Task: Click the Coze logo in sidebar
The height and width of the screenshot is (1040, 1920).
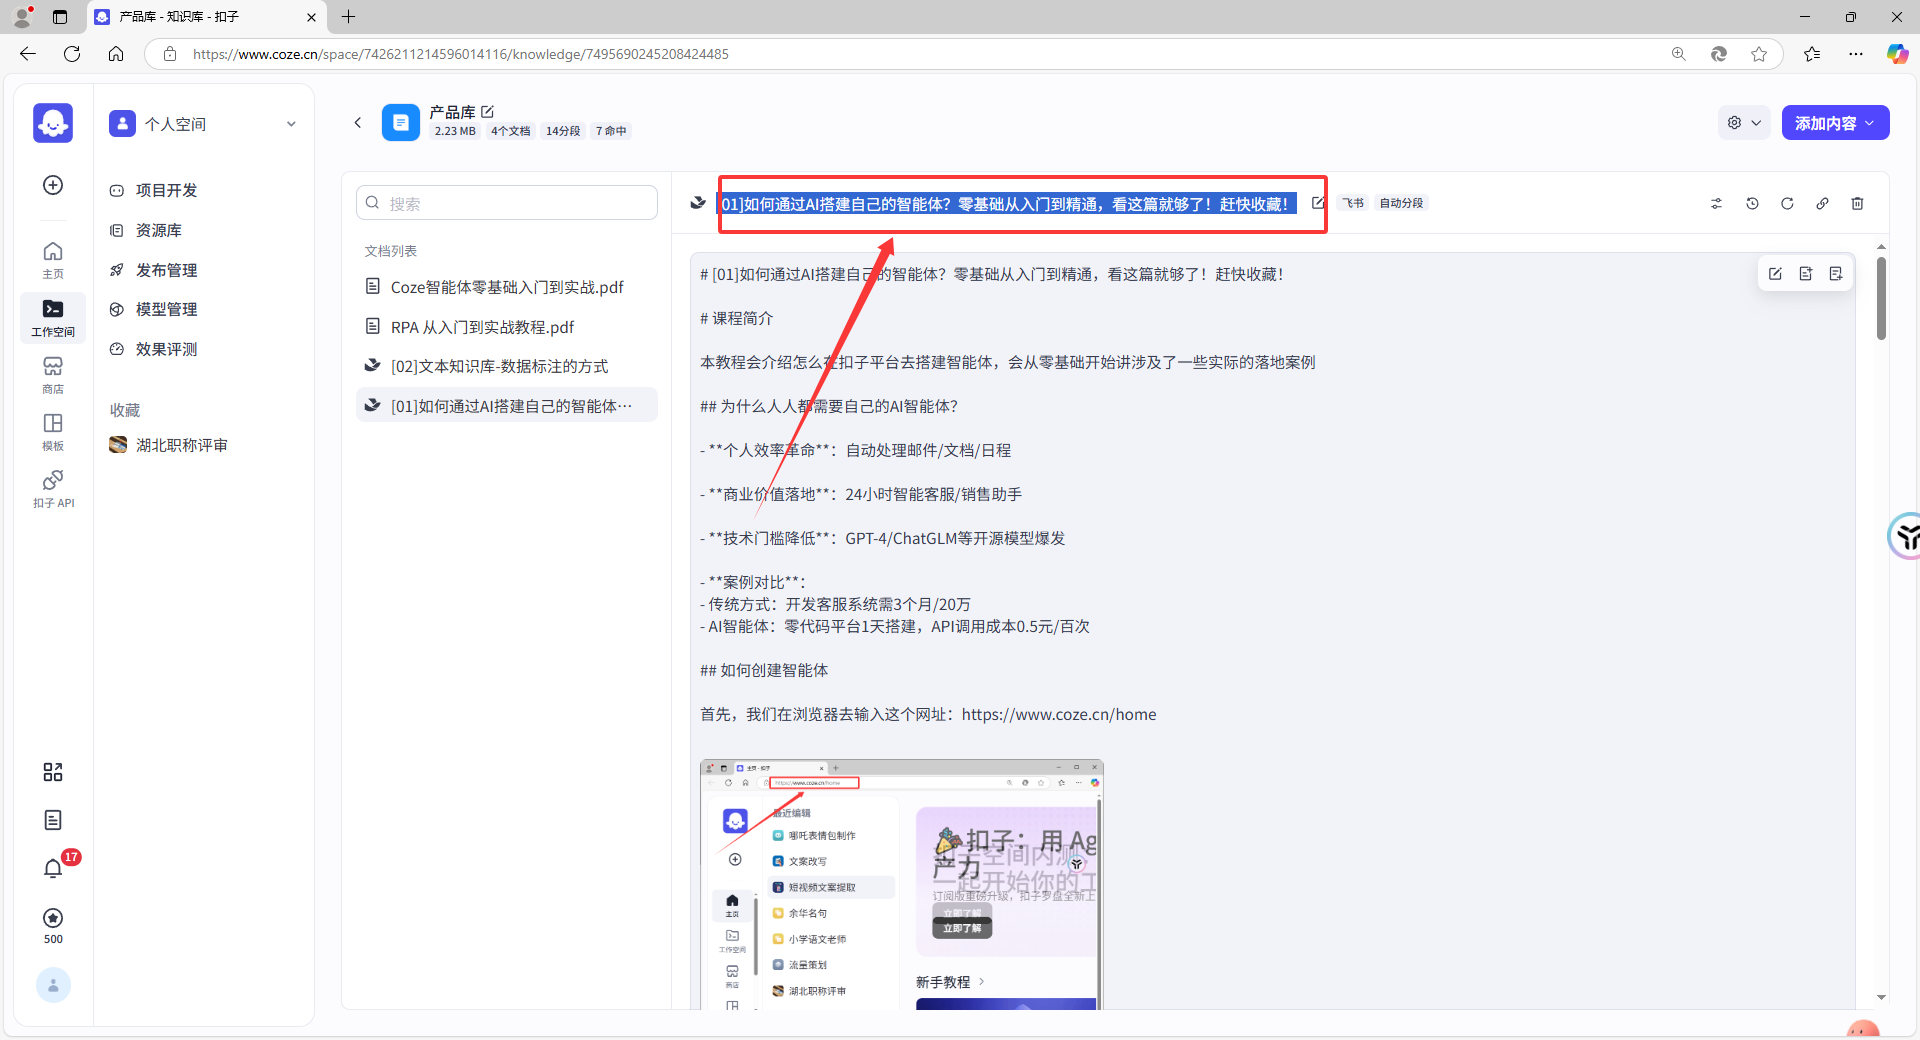Action: point(53,123)
